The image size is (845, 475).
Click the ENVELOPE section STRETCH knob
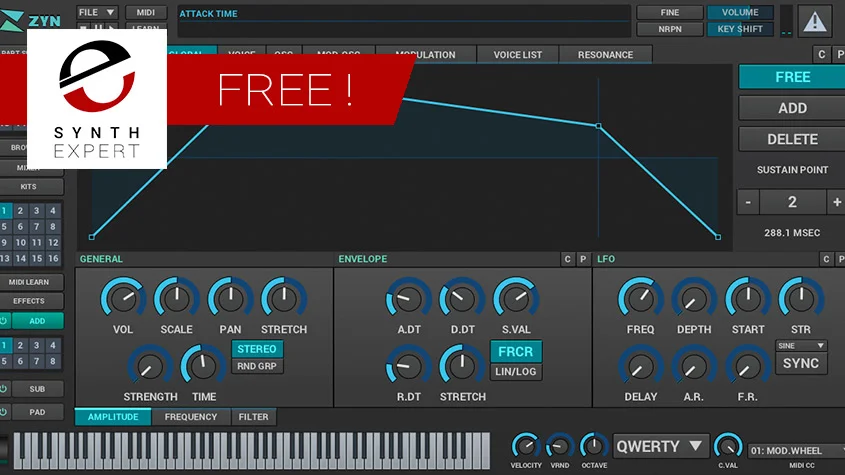tap(462, 366)
